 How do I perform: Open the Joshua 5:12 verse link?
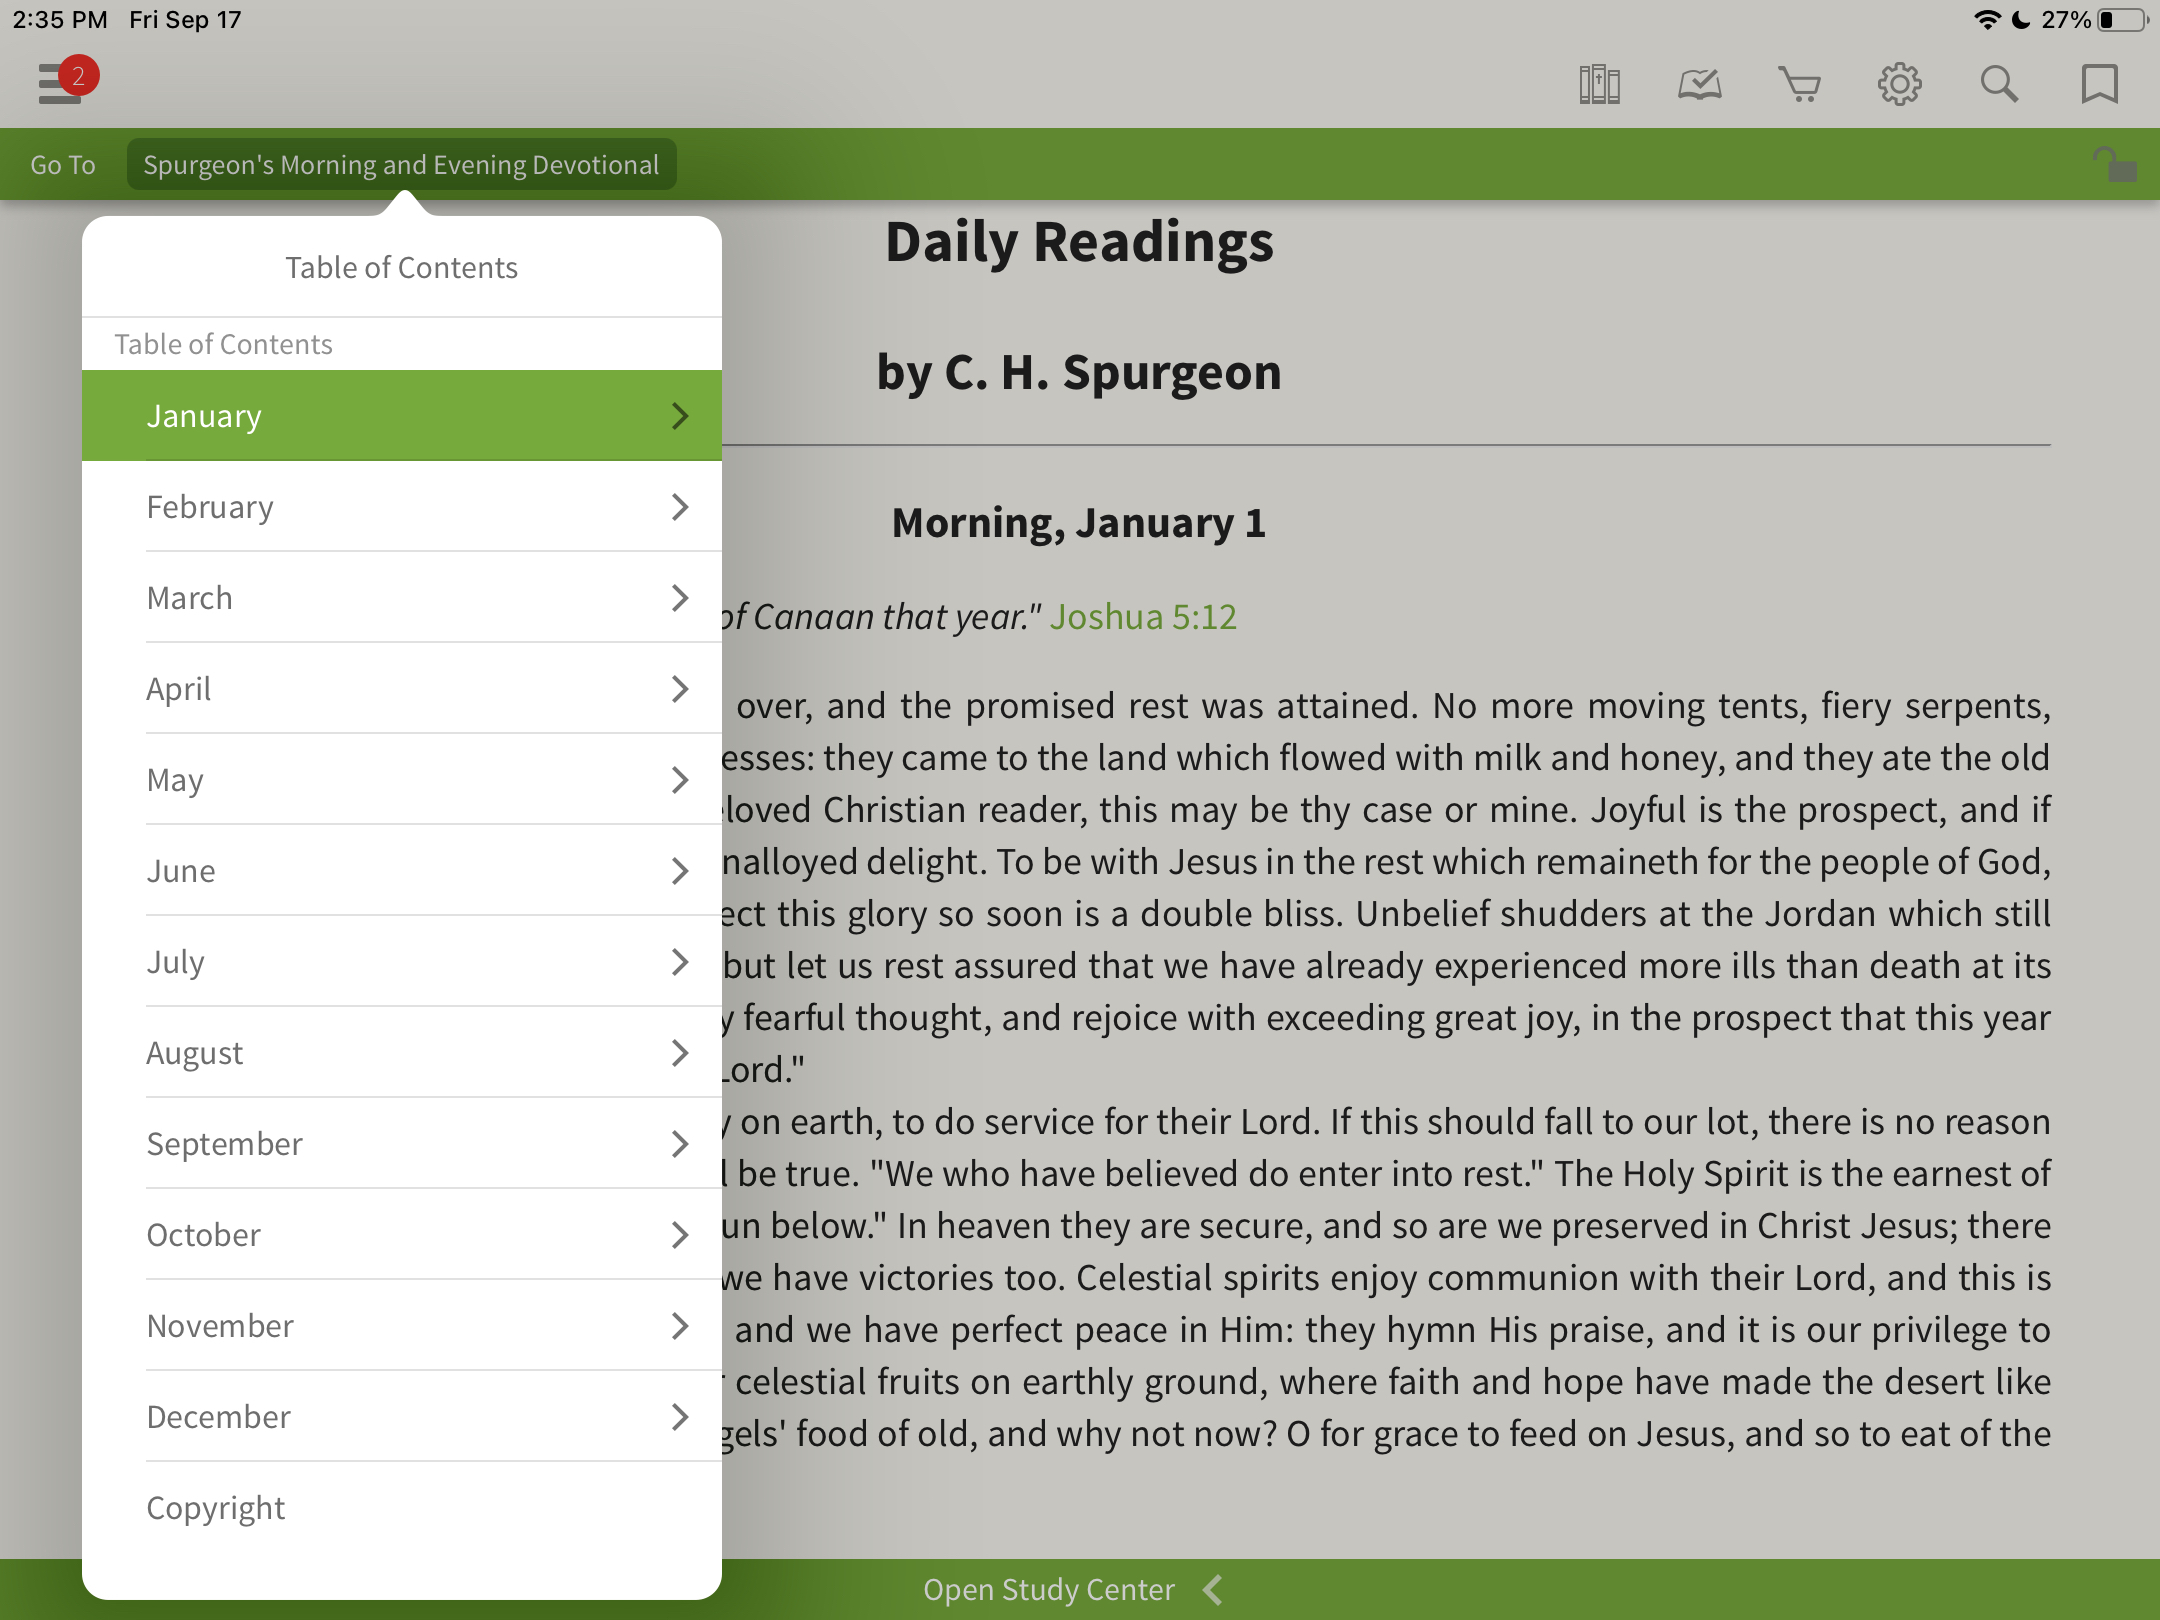point(1143,617)
